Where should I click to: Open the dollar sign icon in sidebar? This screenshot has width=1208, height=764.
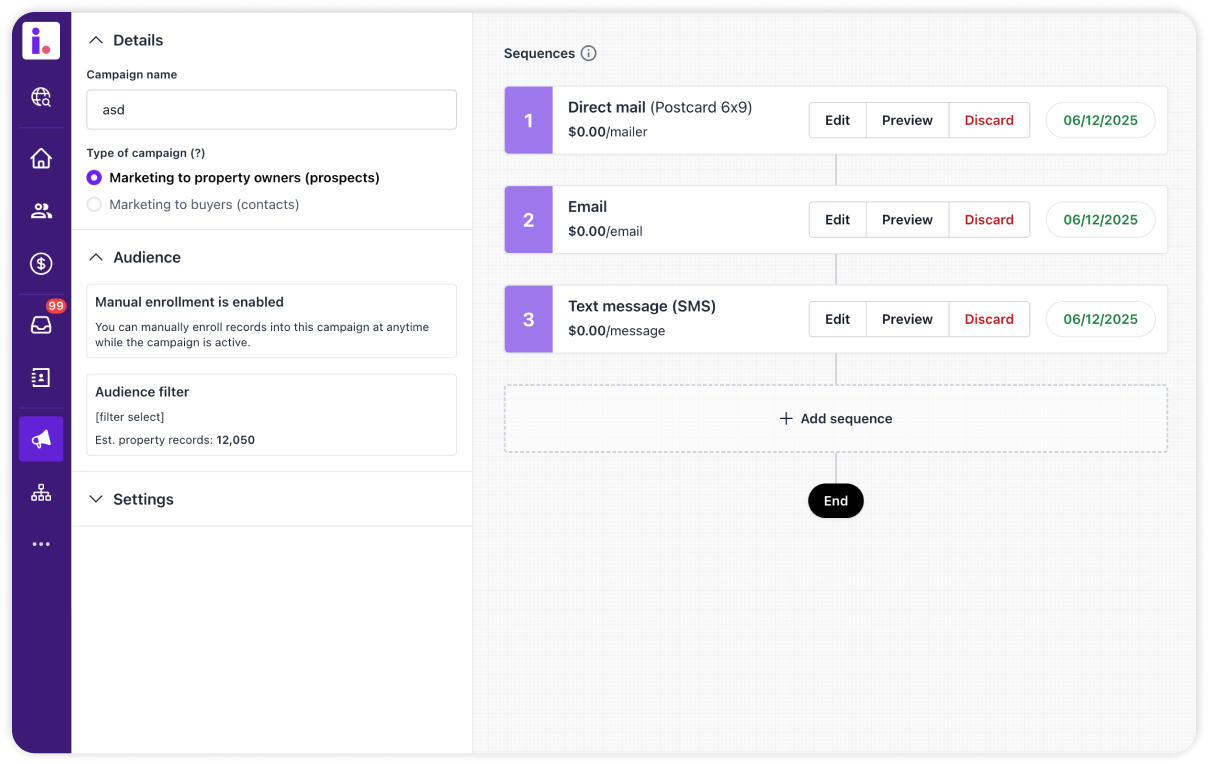pyautogui.click(x=41, y=264)
